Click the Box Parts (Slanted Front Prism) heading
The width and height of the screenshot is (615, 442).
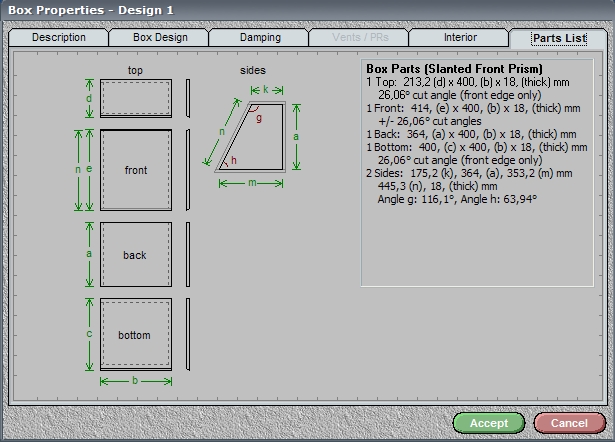click(454, 69)
